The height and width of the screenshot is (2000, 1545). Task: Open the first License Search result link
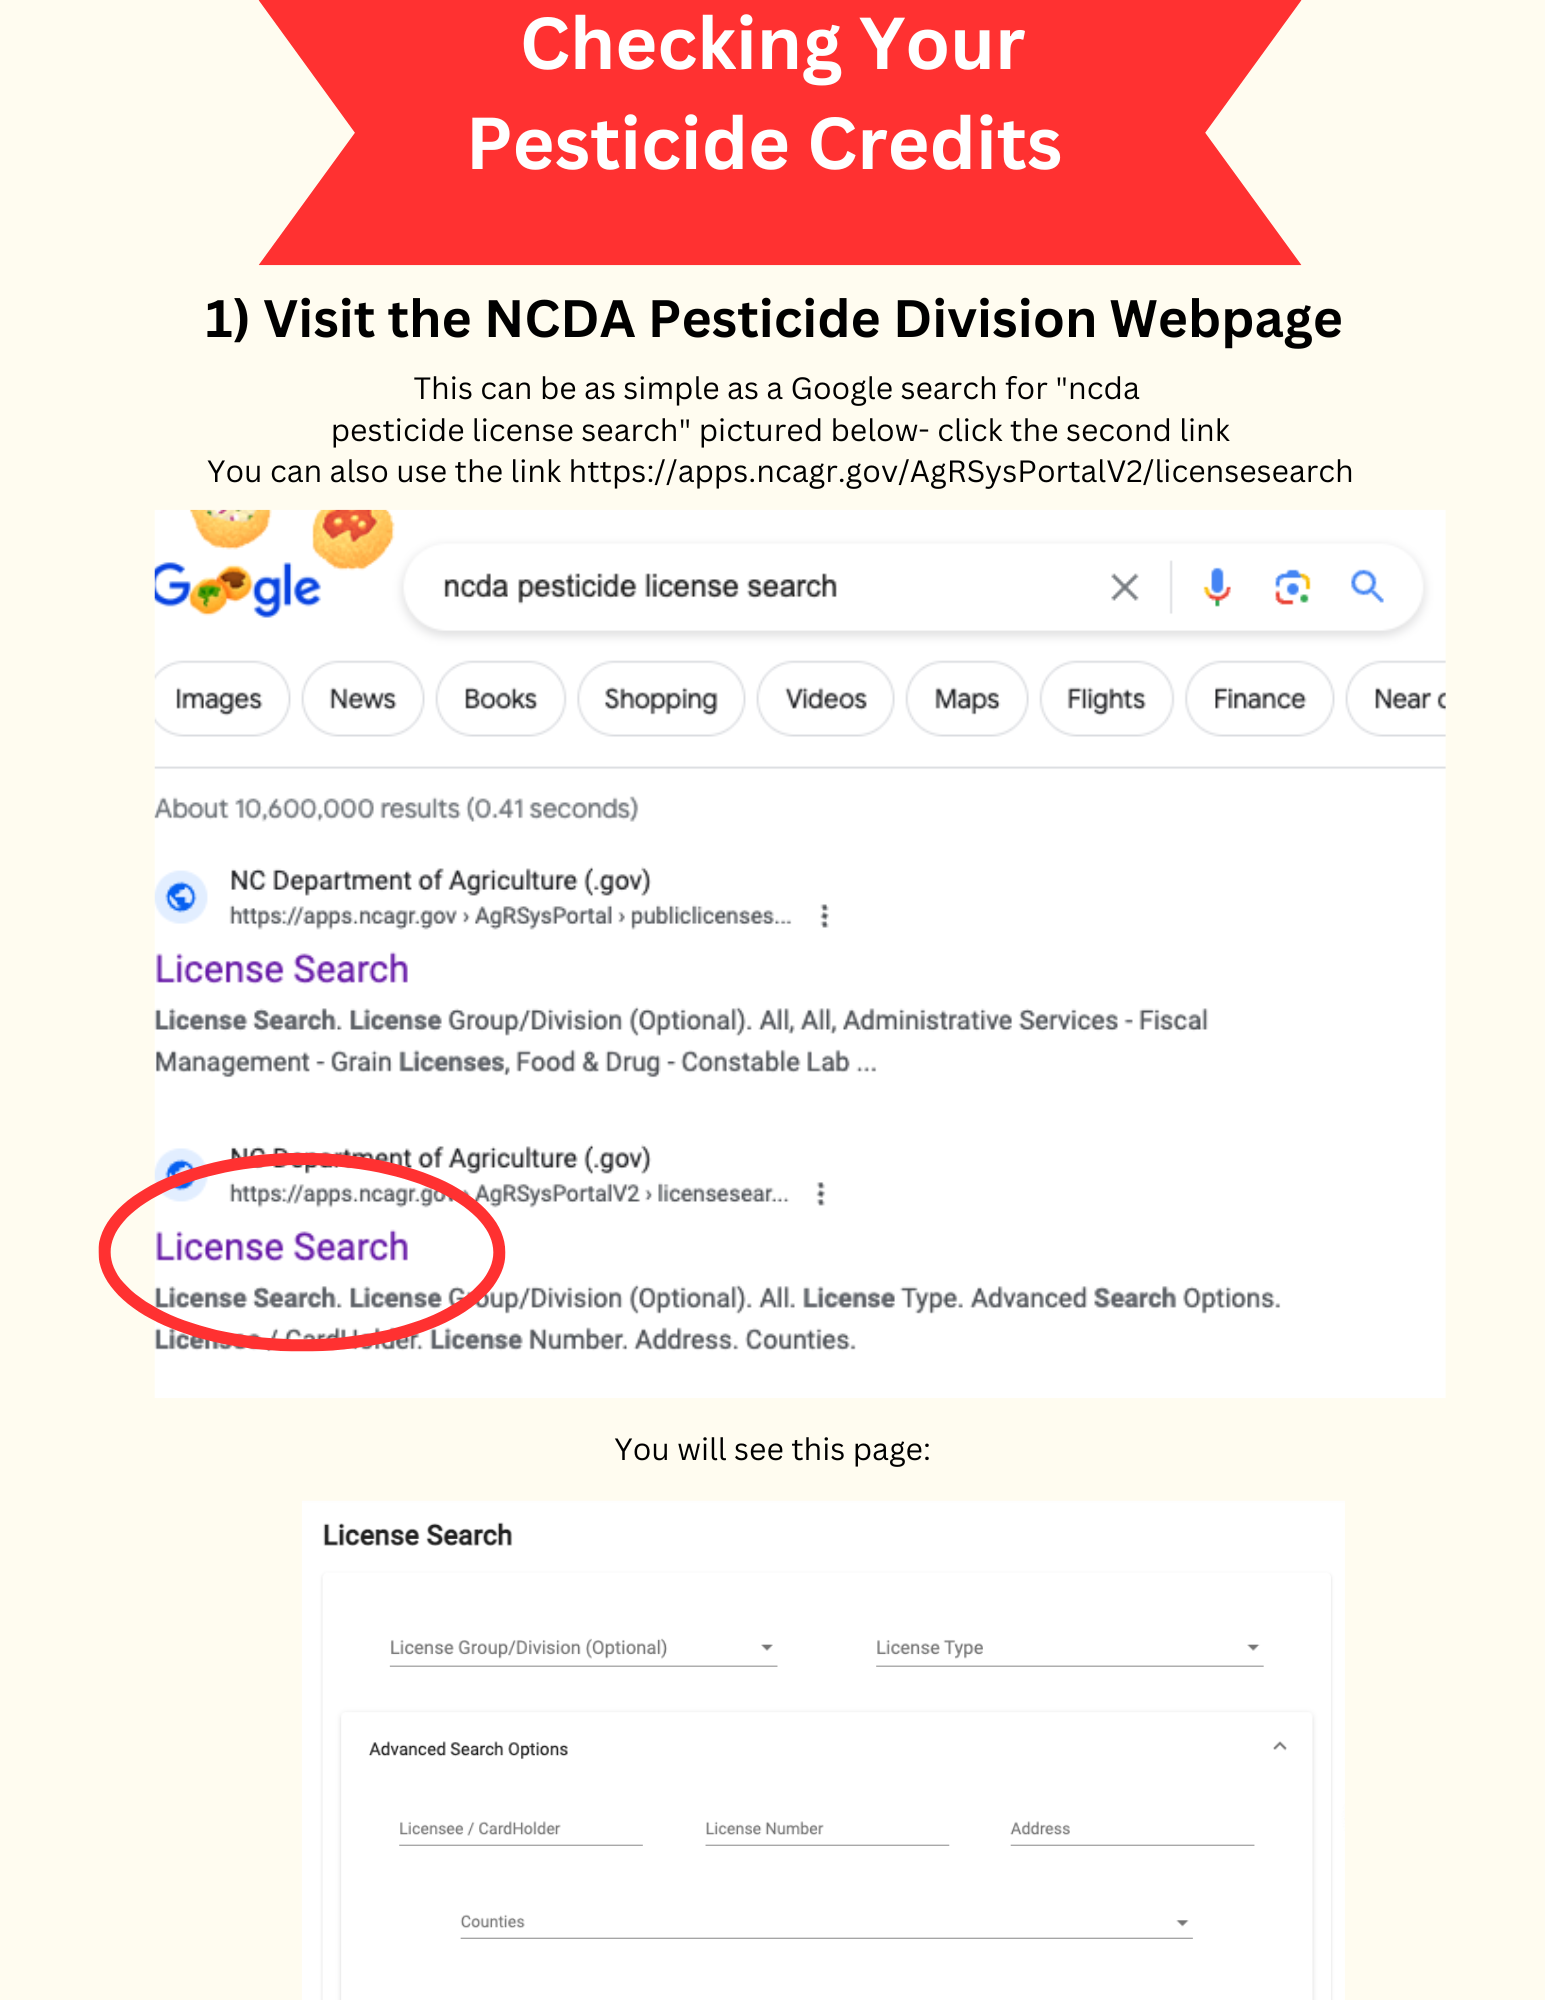point(282,969)
